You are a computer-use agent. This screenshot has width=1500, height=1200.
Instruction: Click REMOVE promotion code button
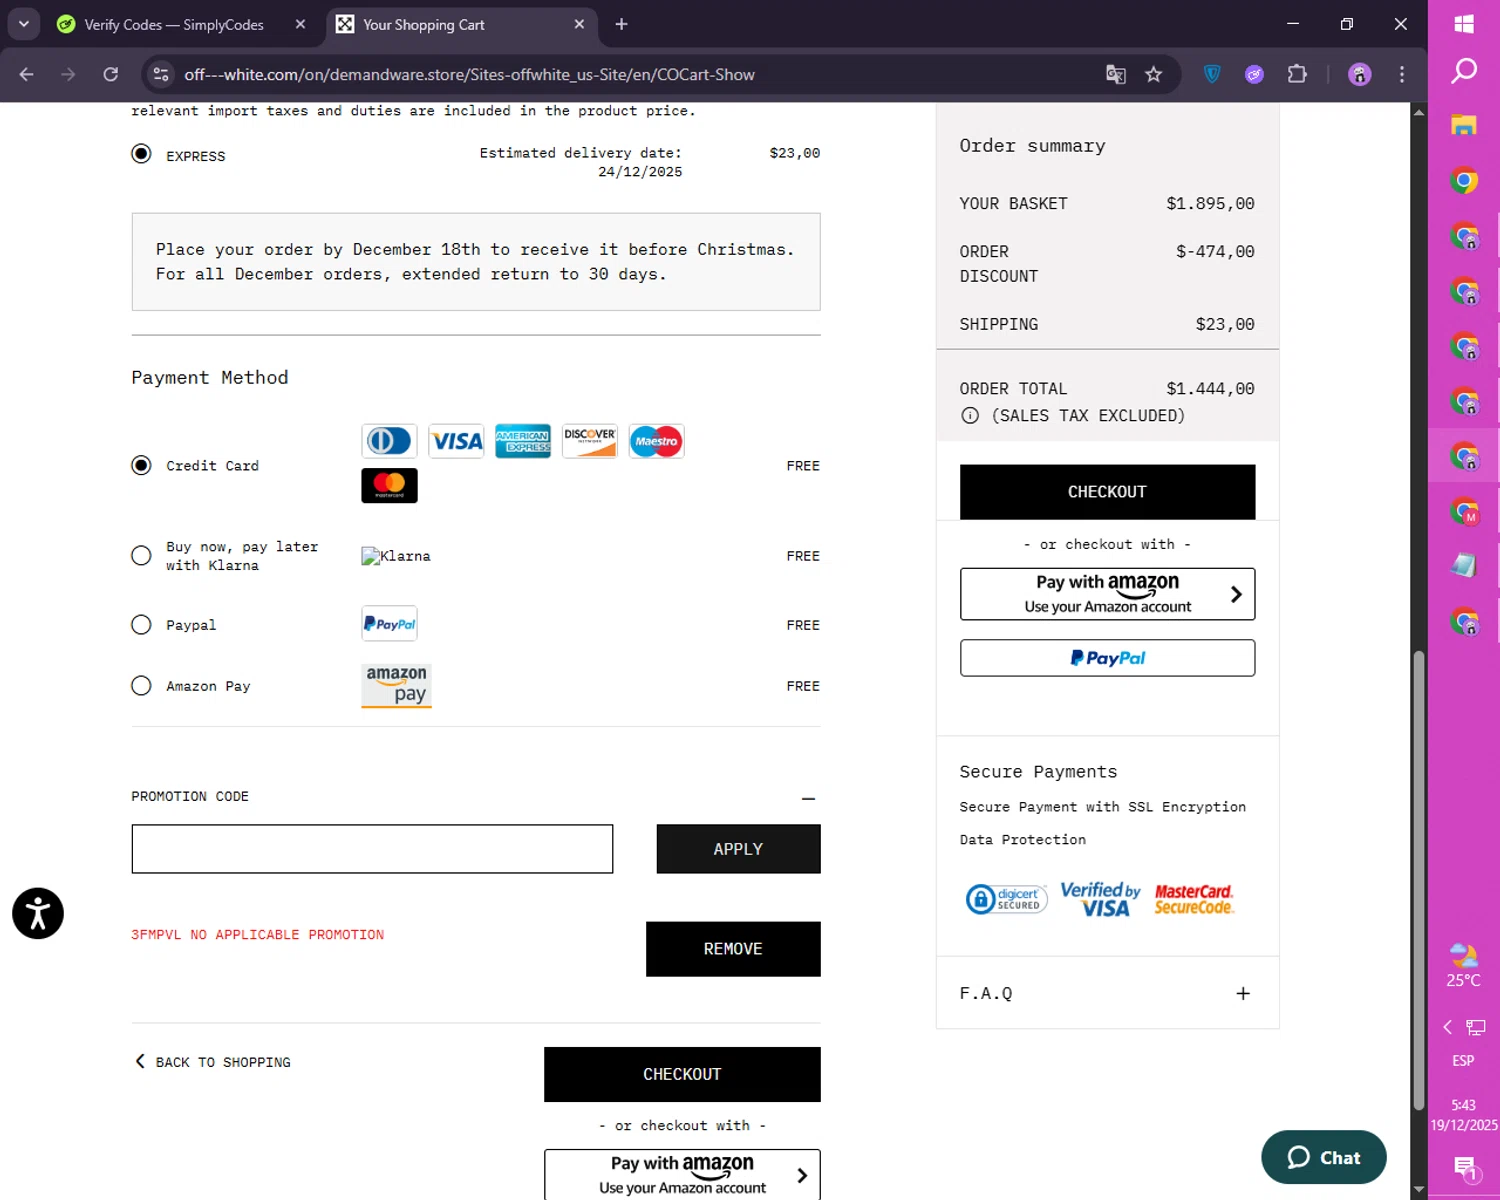733,949
